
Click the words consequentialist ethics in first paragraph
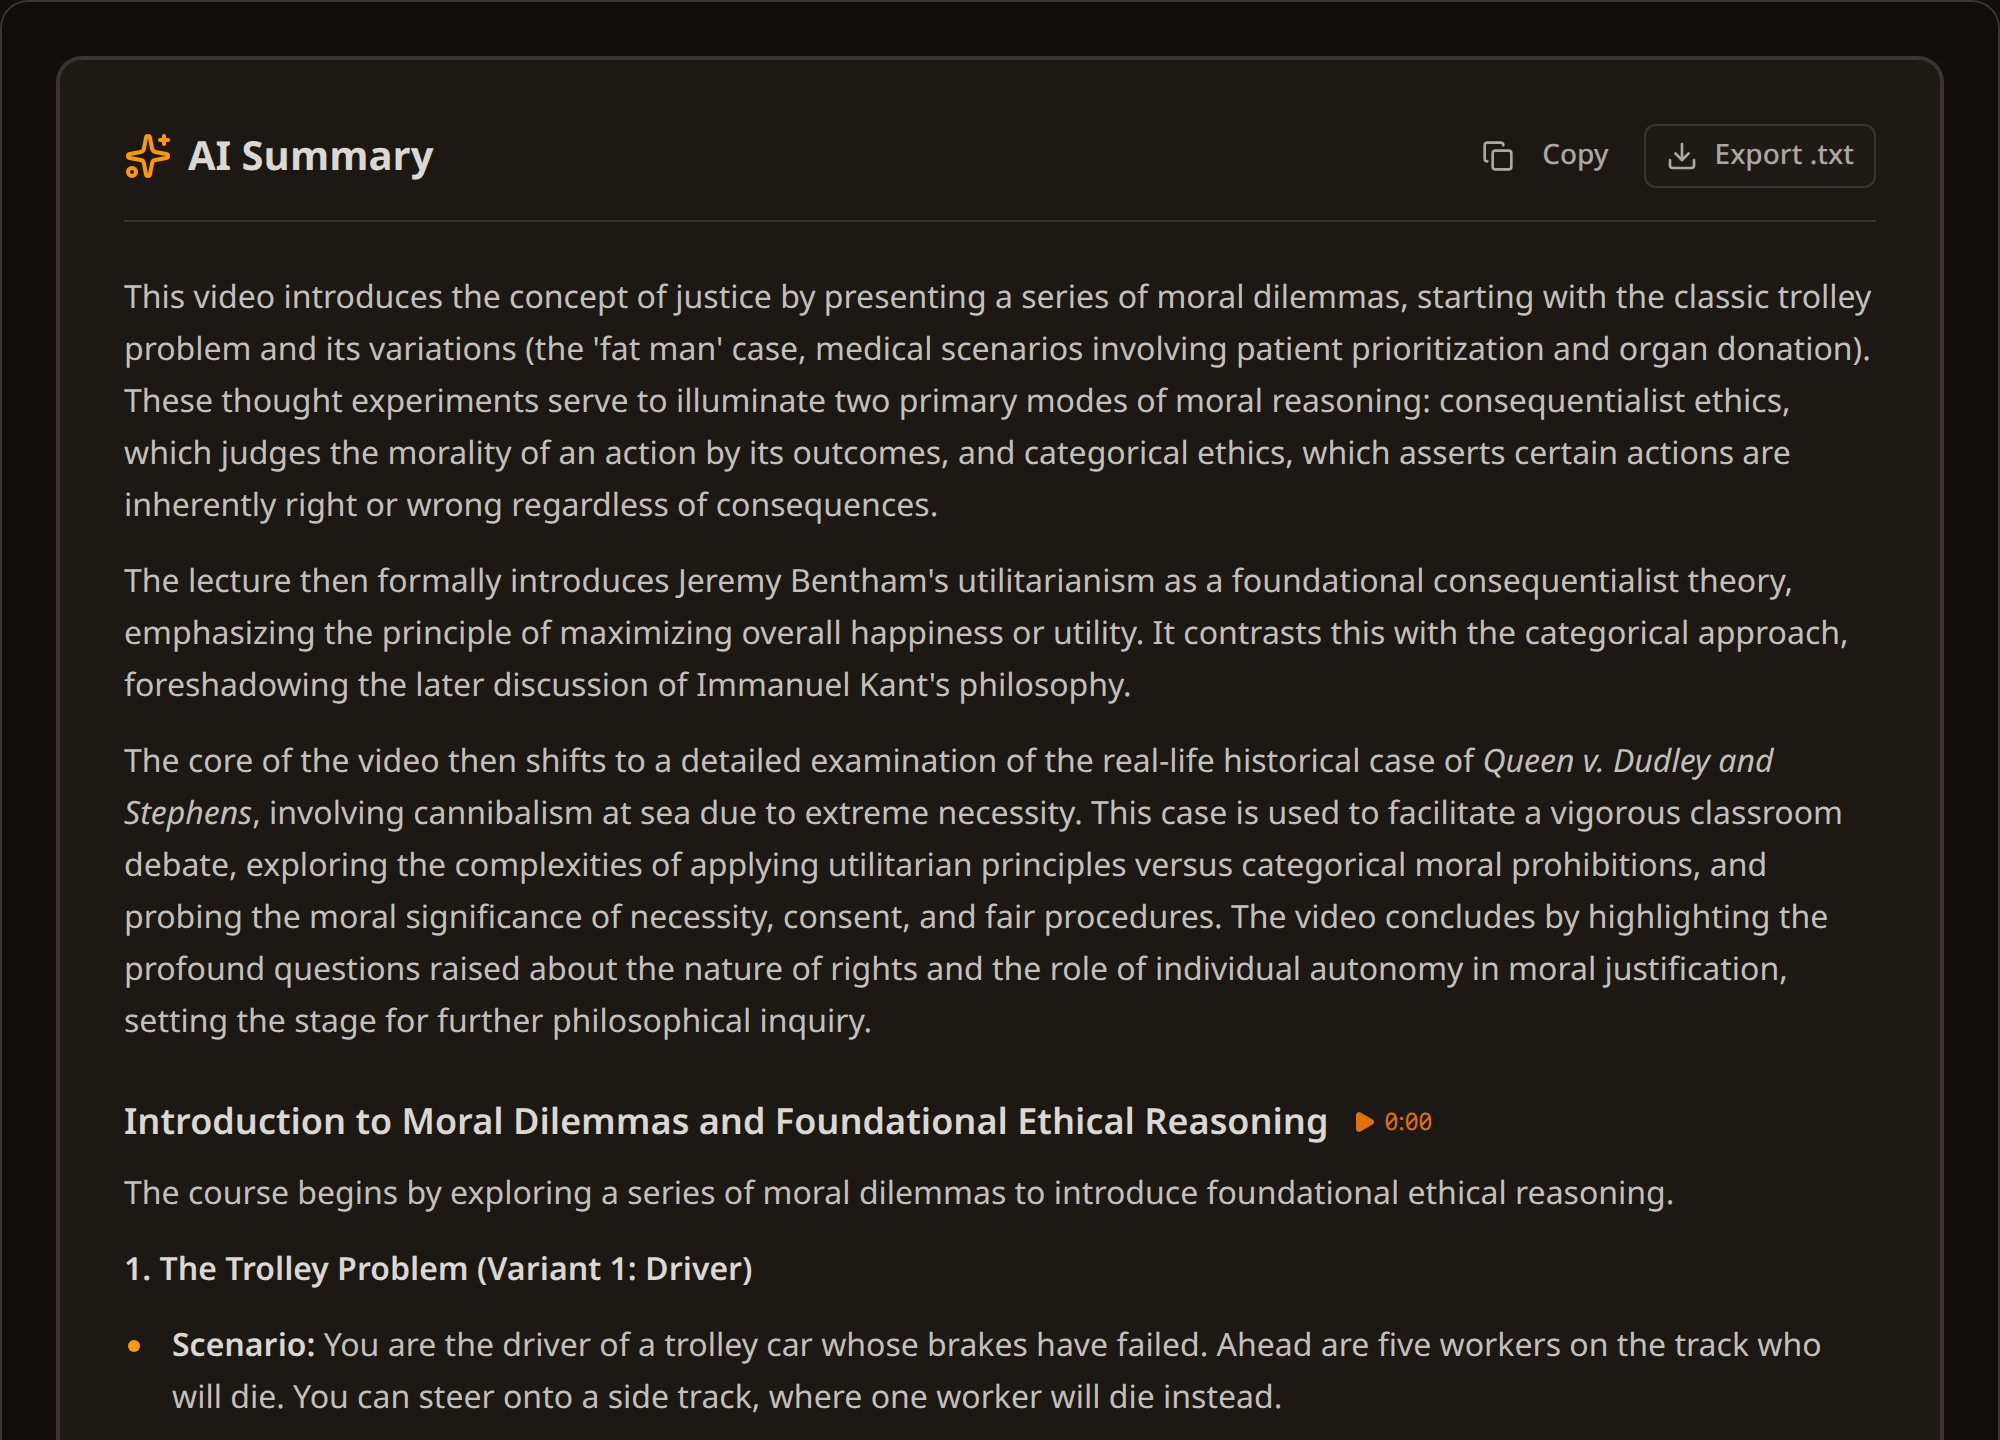1613,401
